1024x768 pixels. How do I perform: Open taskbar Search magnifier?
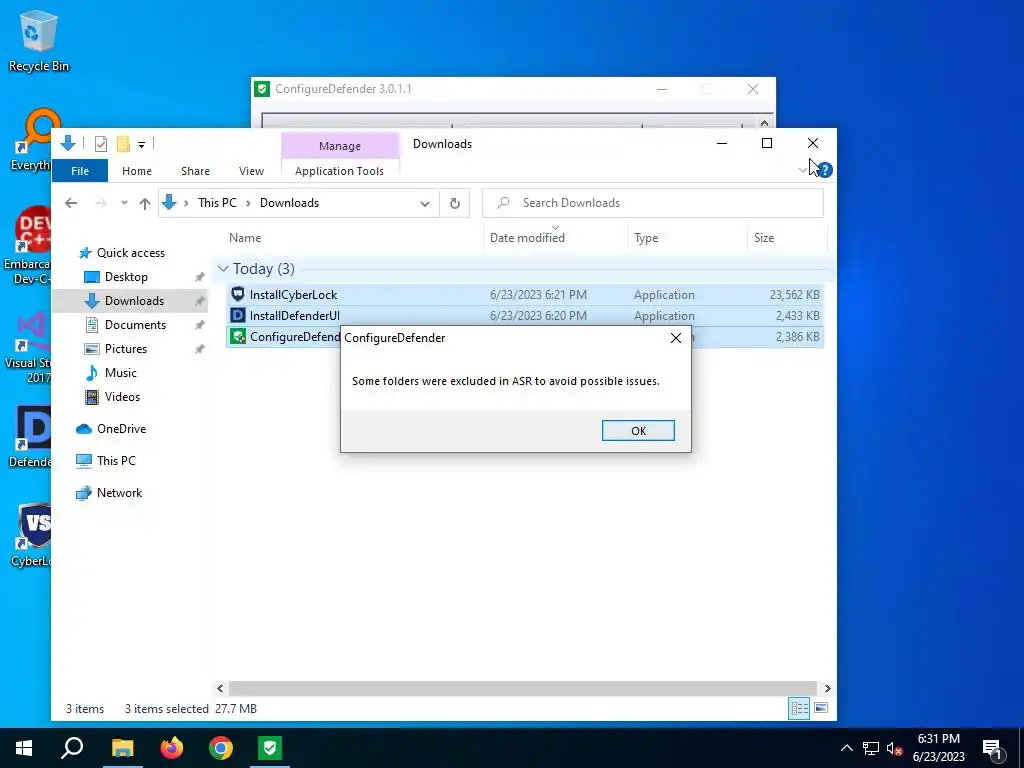(x=72, y=748)
